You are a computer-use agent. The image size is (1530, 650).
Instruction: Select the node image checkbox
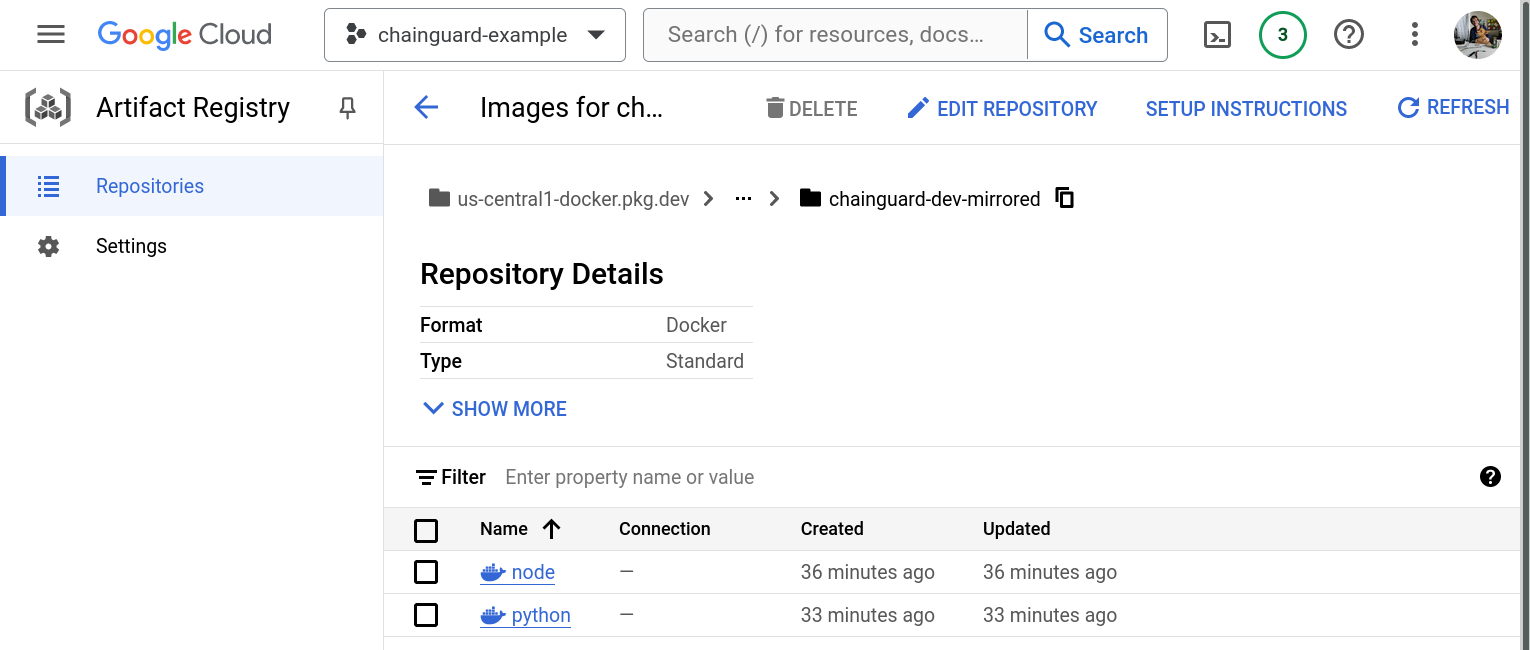(x=426, y=571)
